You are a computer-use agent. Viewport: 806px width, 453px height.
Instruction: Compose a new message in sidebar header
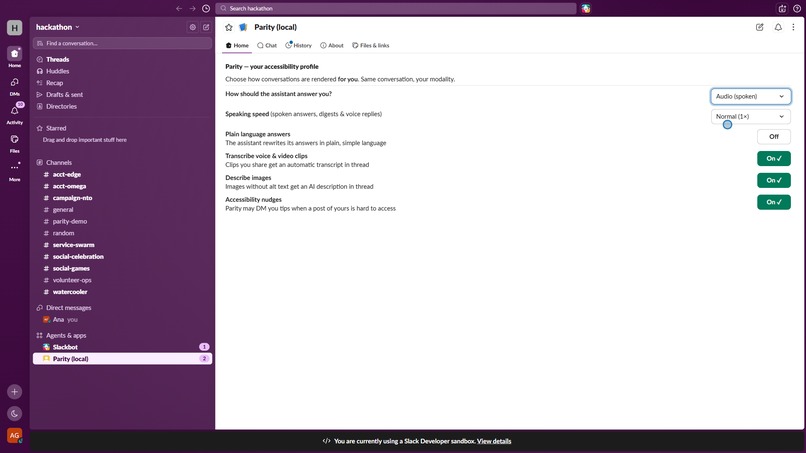click(206, 27)
